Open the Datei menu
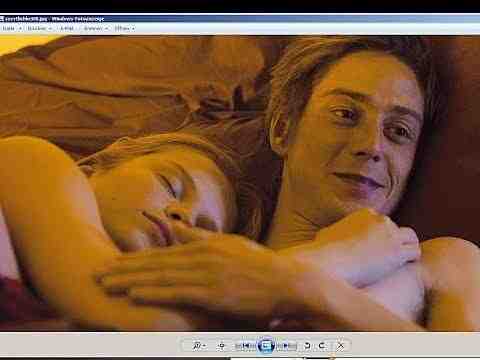This screenshot has height=360, width=480. pos(9,29)
